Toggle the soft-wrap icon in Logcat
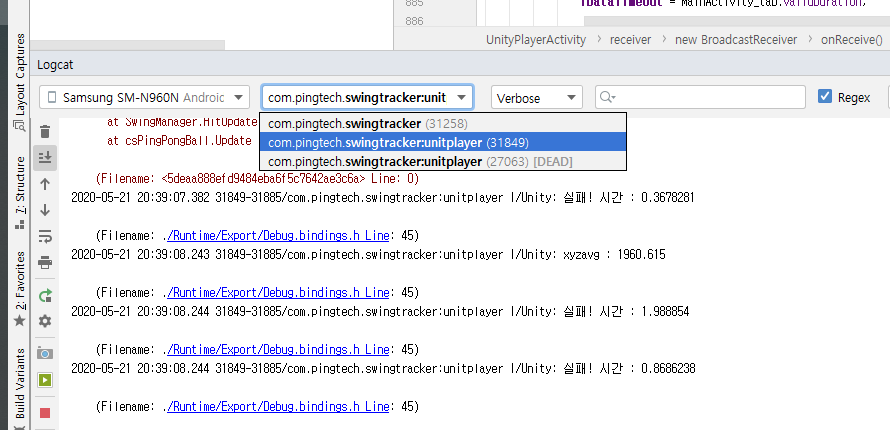Screen dimensions: 890x430 (45, 235)
